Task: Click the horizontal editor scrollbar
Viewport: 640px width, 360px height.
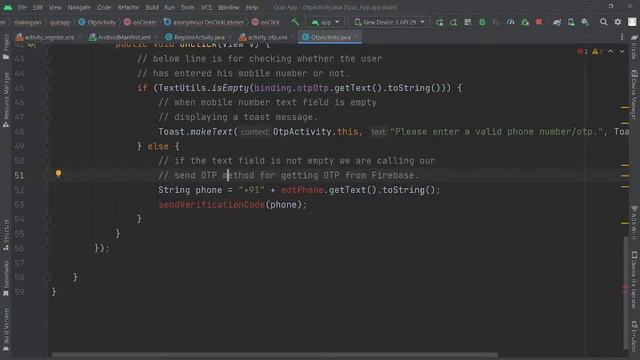Action: (x=275, y=355)
